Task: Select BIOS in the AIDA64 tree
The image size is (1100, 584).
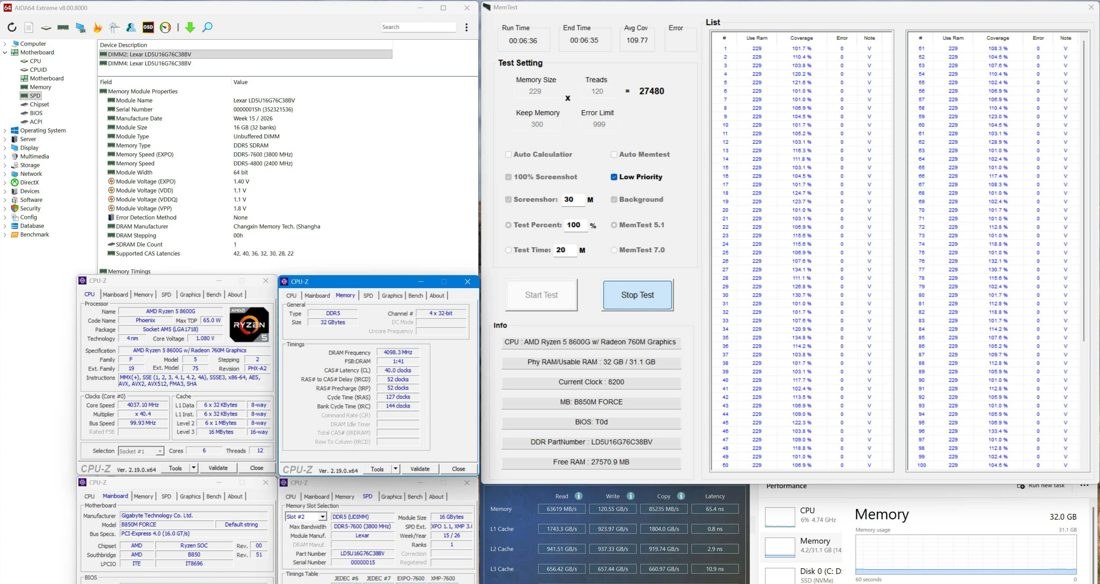Action: (x=36, y=113)
